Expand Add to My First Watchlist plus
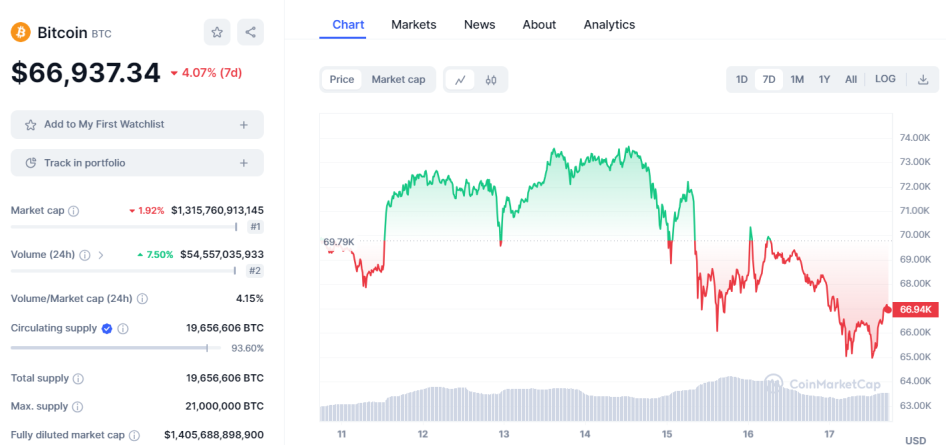 [244, 125]
